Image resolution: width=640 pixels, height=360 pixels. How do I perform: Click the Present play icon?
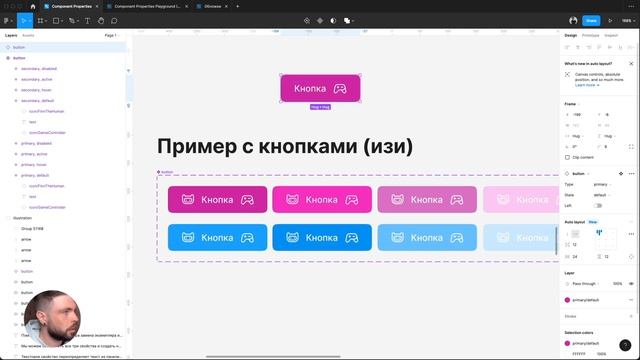[610, 21]
